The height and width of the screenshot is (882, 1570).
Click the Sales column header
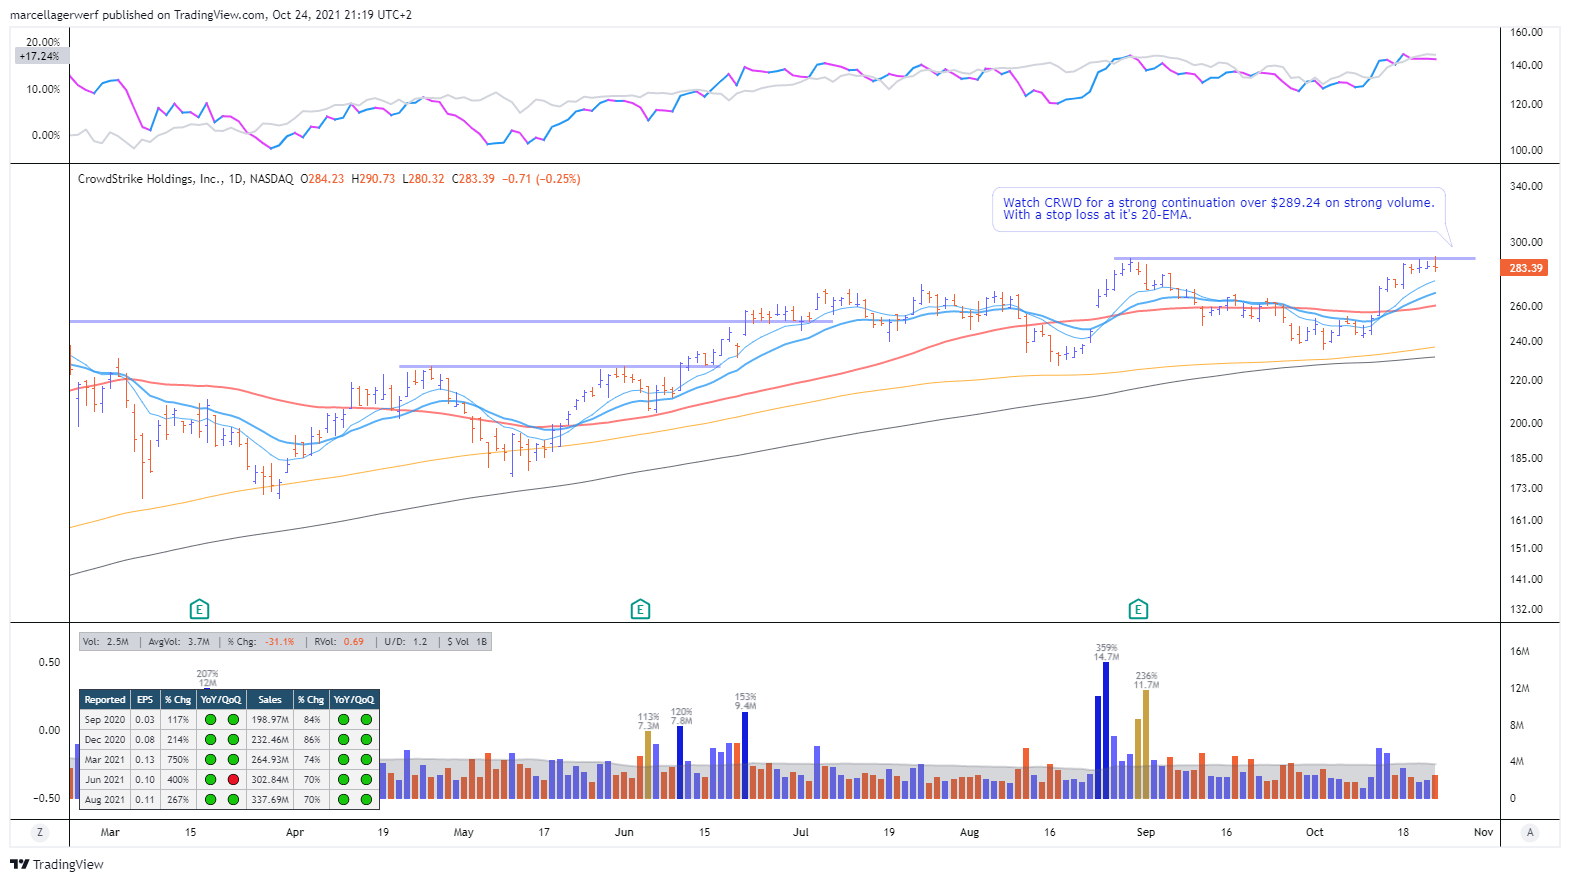point(270,700)
